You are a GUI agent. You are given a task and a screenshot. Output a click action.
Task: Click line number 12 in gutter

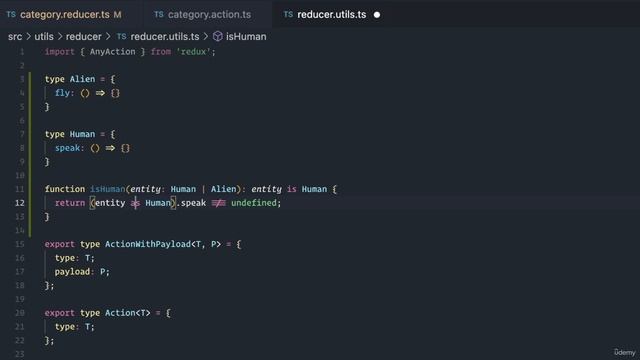tap(20, 203)
